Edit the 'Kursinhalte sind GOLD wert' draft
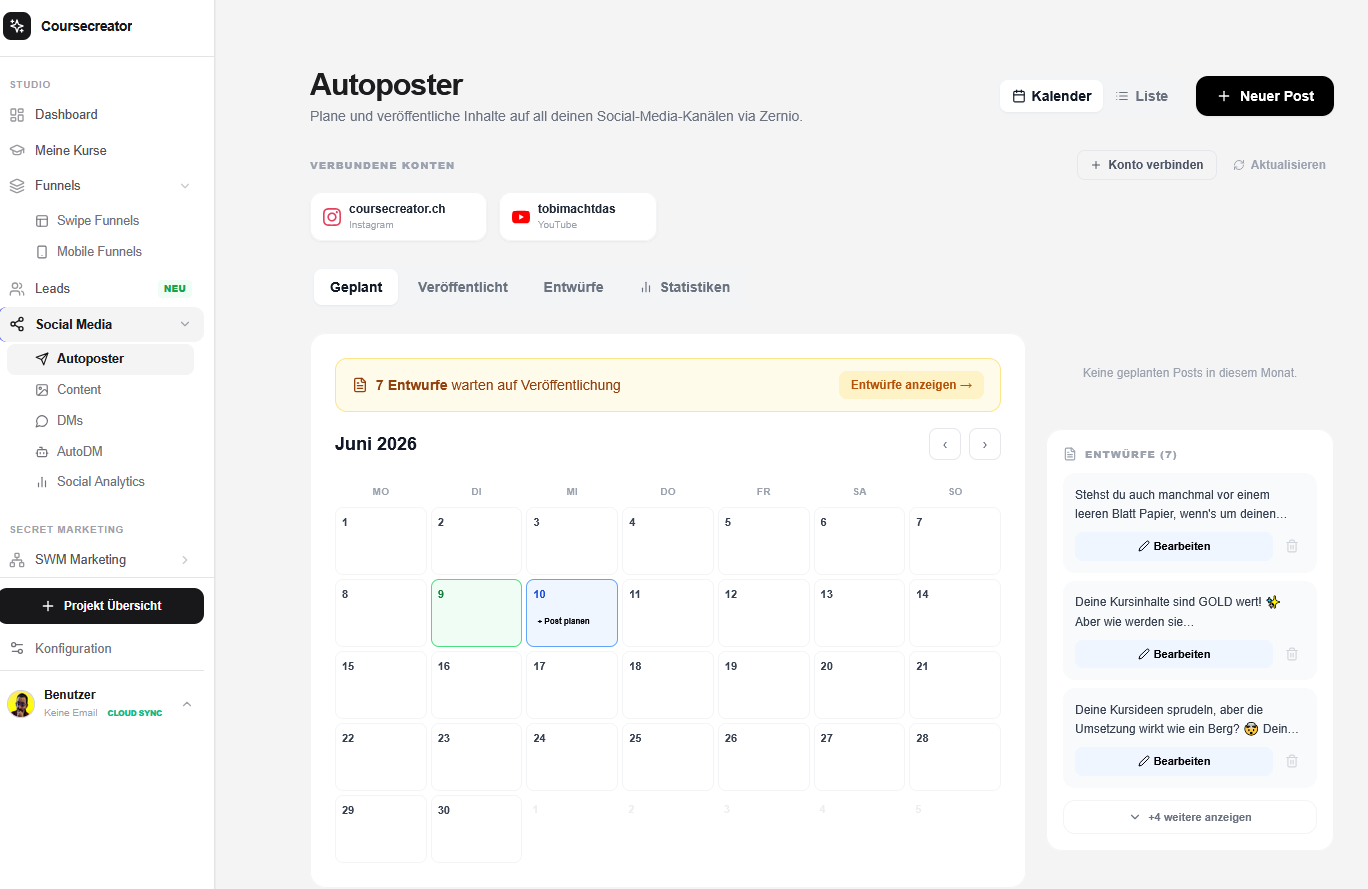Viewport: 1368px width, 889px height. click(1174, 654)
